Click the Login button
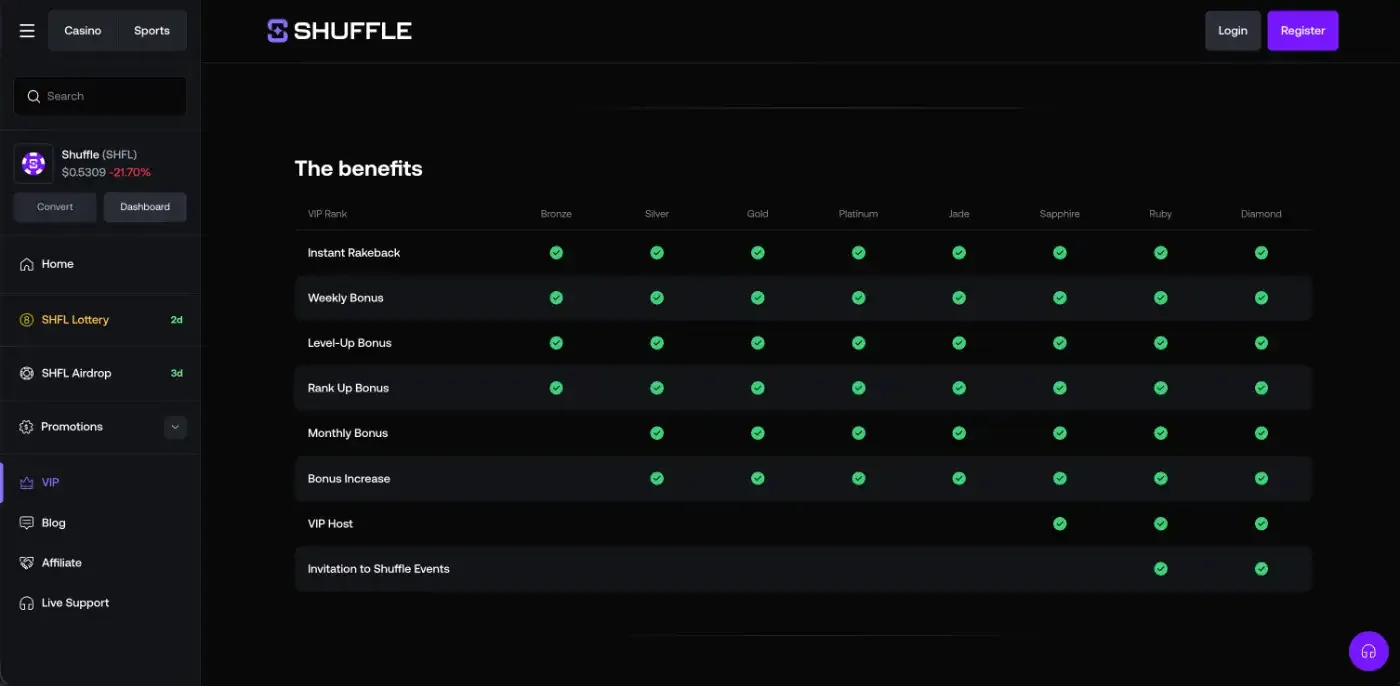1400x686 pixels. (x=1232, y=31)
